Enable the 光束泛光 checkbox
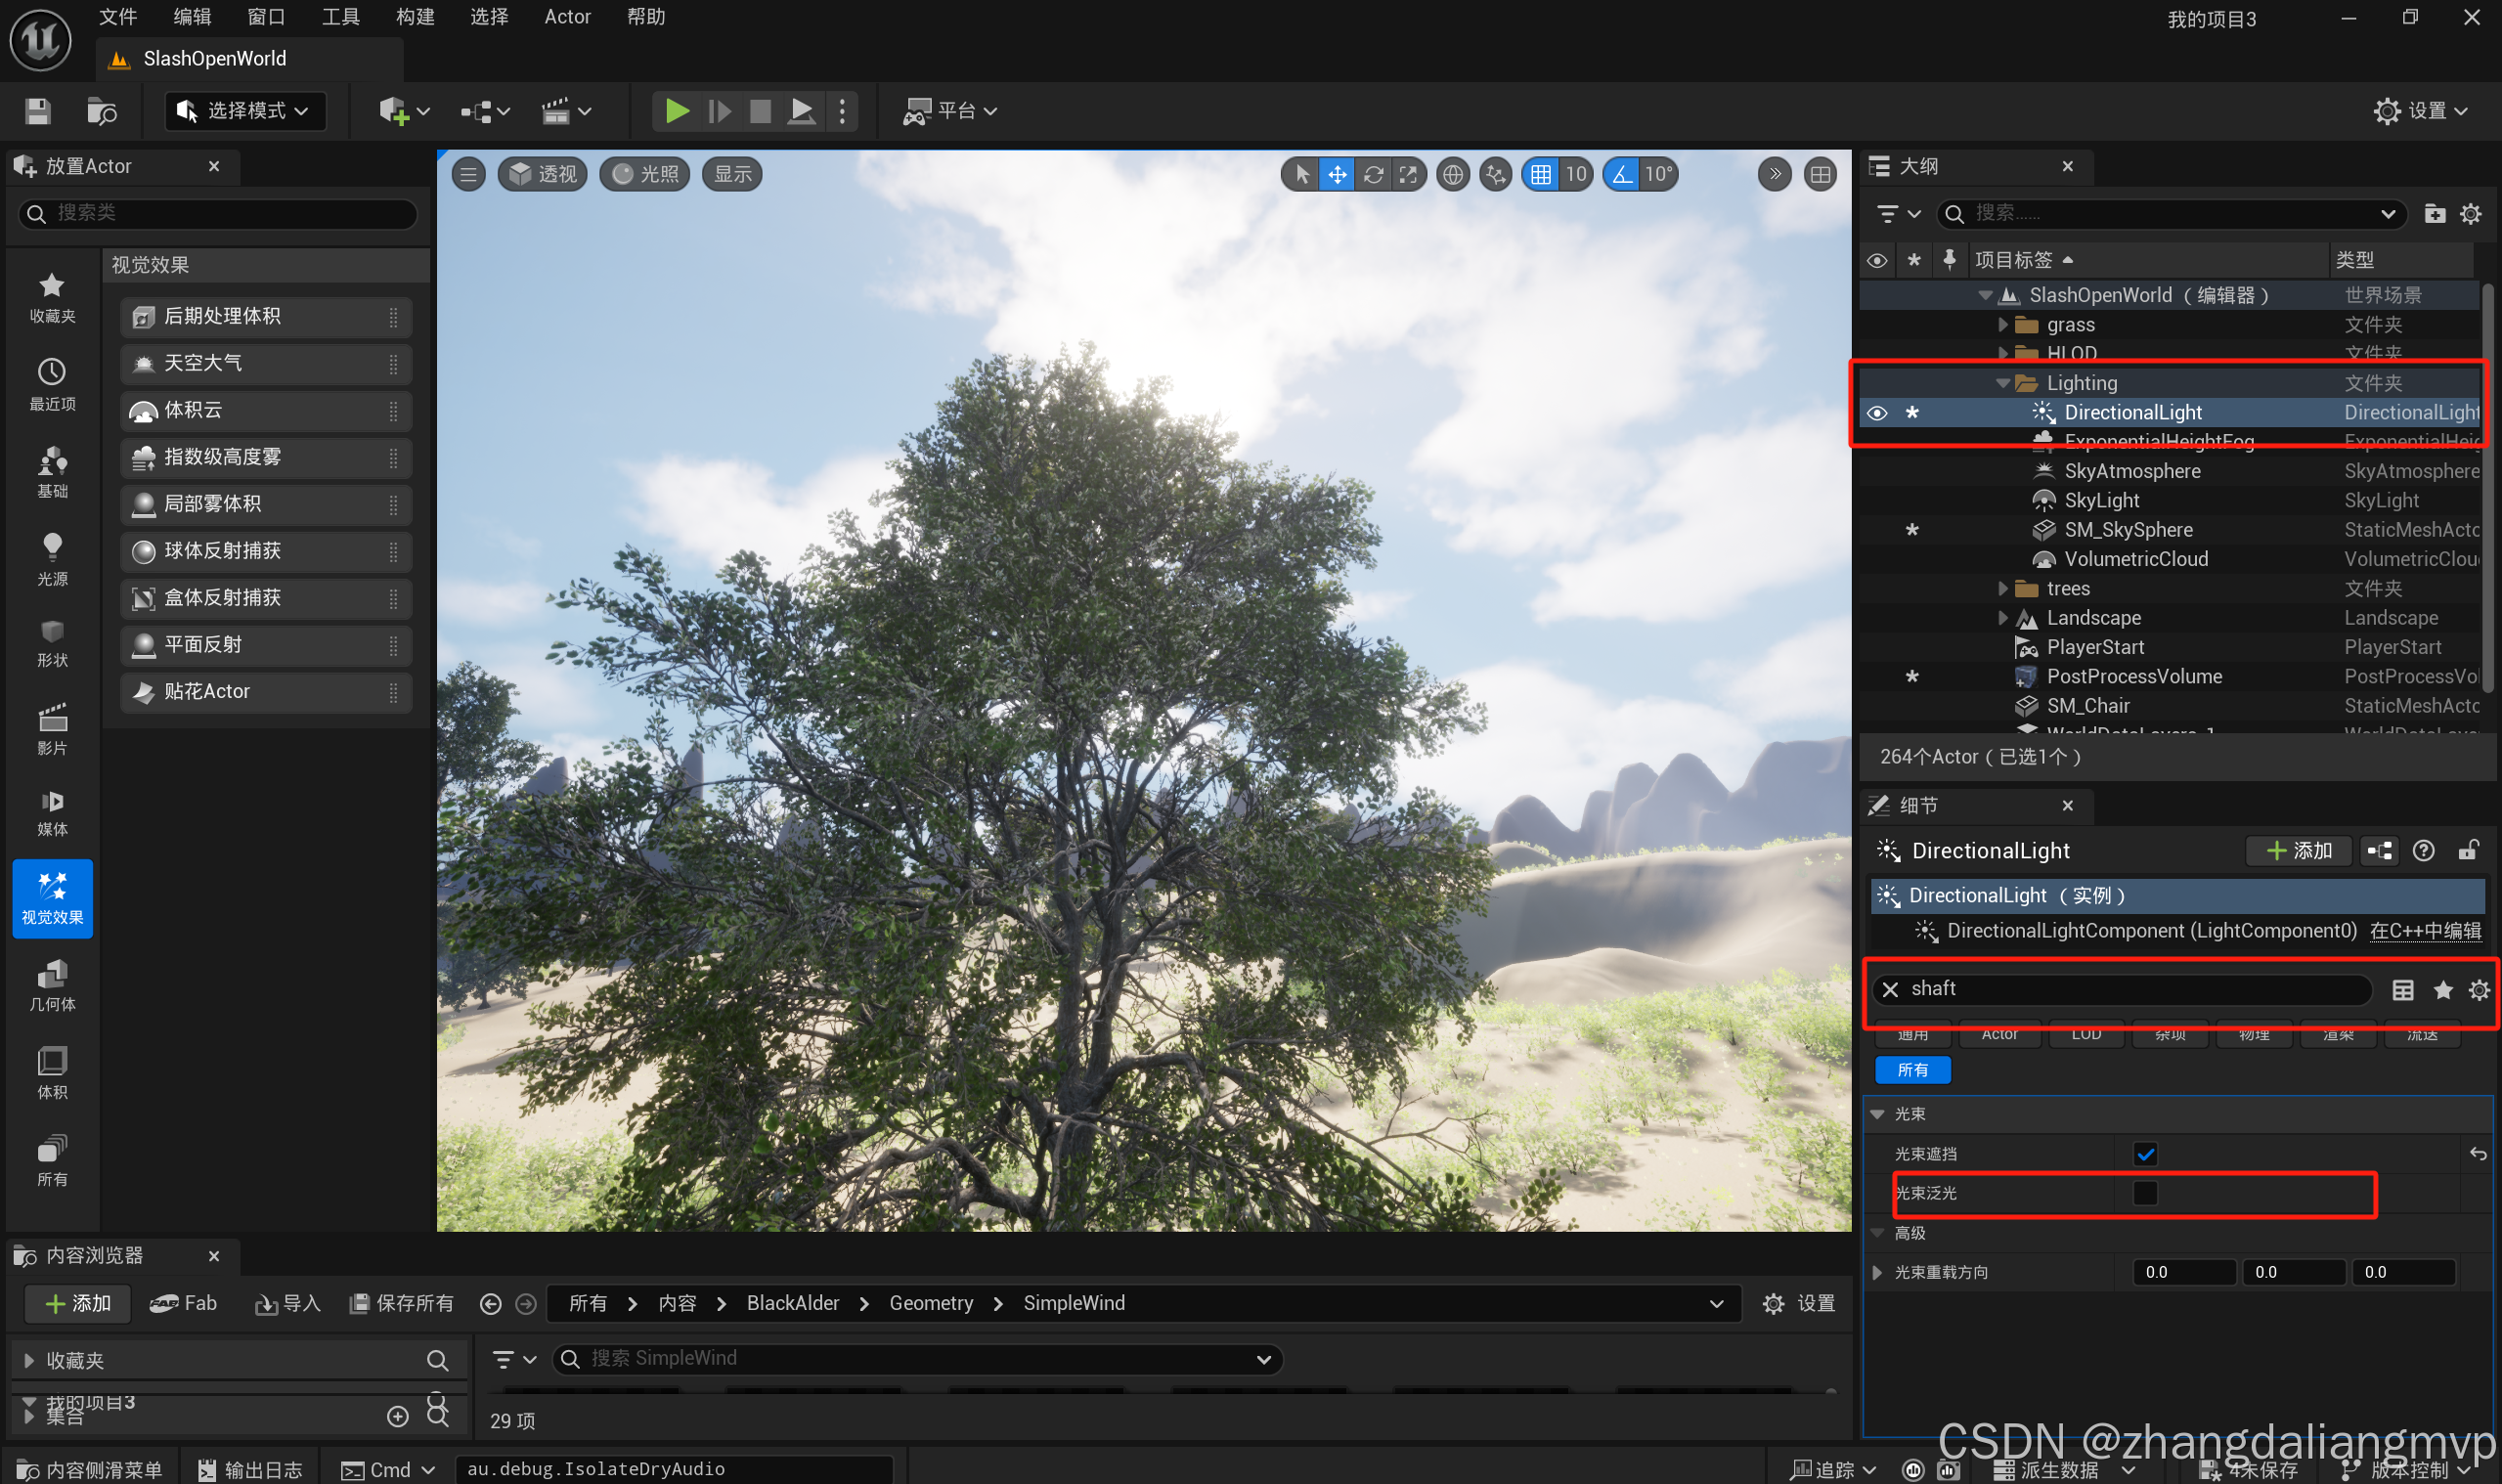 [x=2145, y=1193]
